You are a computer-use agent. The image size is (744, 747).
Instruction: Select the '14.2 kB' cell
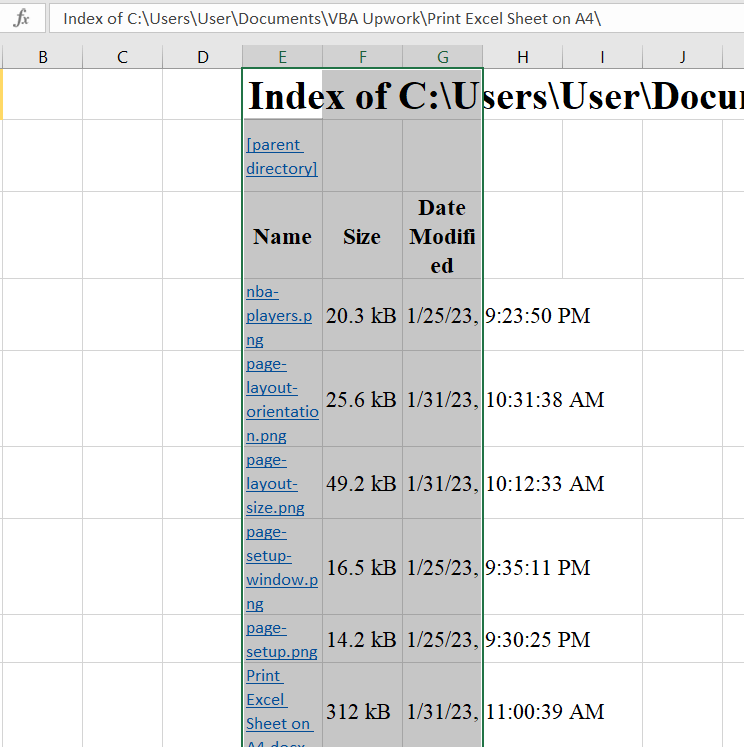pyautogui.click(x=362, y=639)
